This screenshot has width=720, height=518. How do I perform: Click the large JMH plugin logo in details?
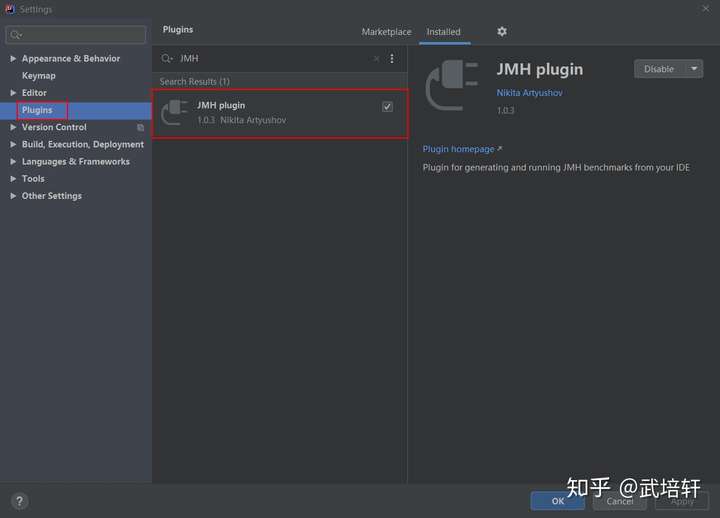point(452,85)
